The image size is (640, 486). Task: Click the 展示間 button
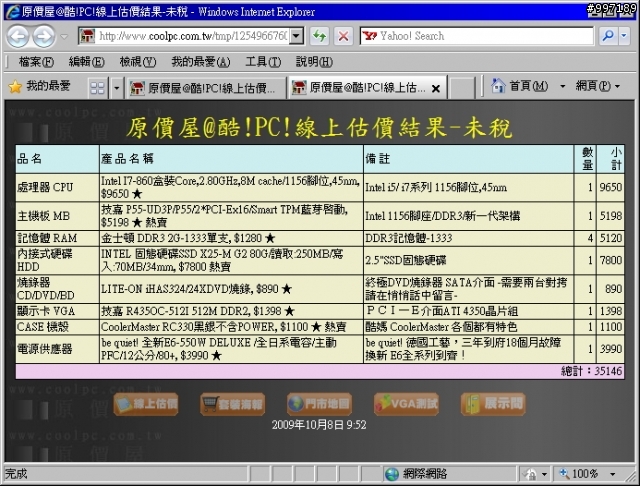point(493,404)
